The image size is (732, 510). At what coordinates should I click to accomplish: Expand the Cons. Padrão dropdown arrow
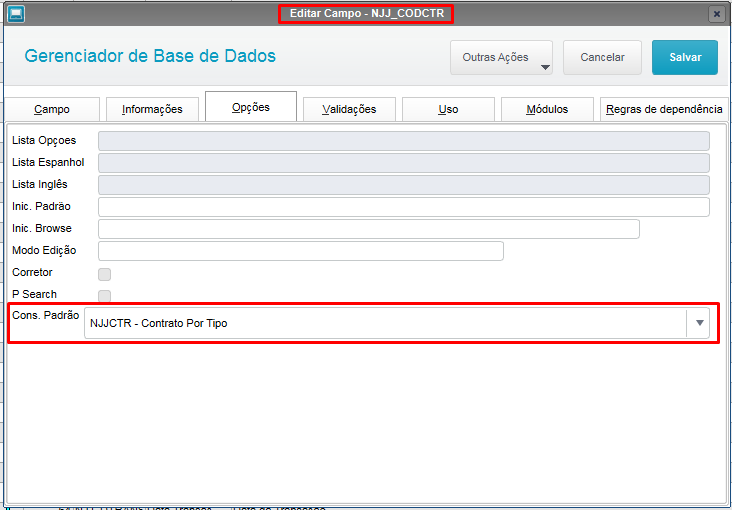699,323
